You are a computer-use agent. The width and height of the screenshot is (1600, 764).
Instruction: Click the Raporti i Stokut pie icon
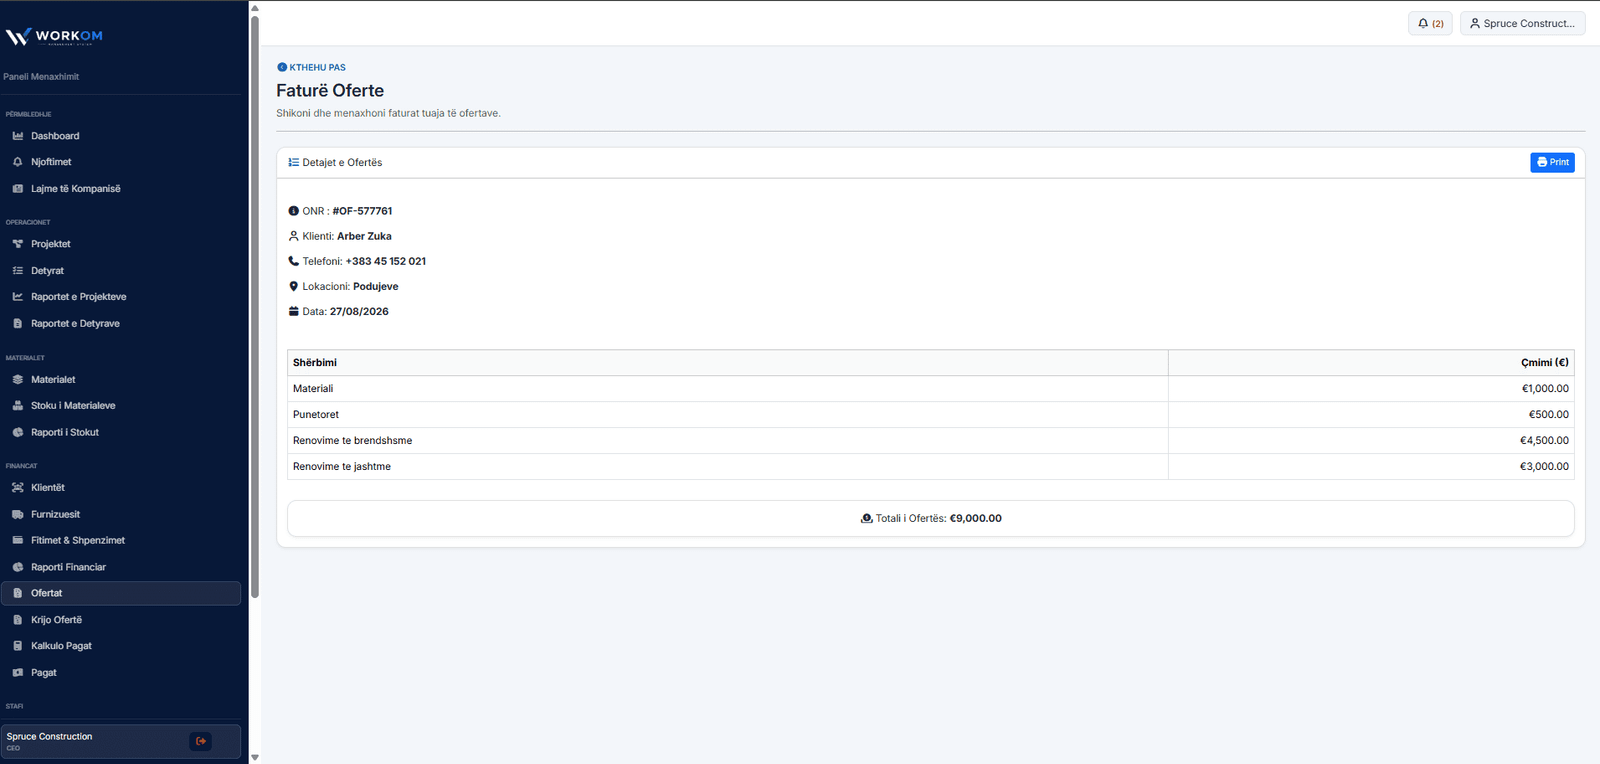pos(18,433)
